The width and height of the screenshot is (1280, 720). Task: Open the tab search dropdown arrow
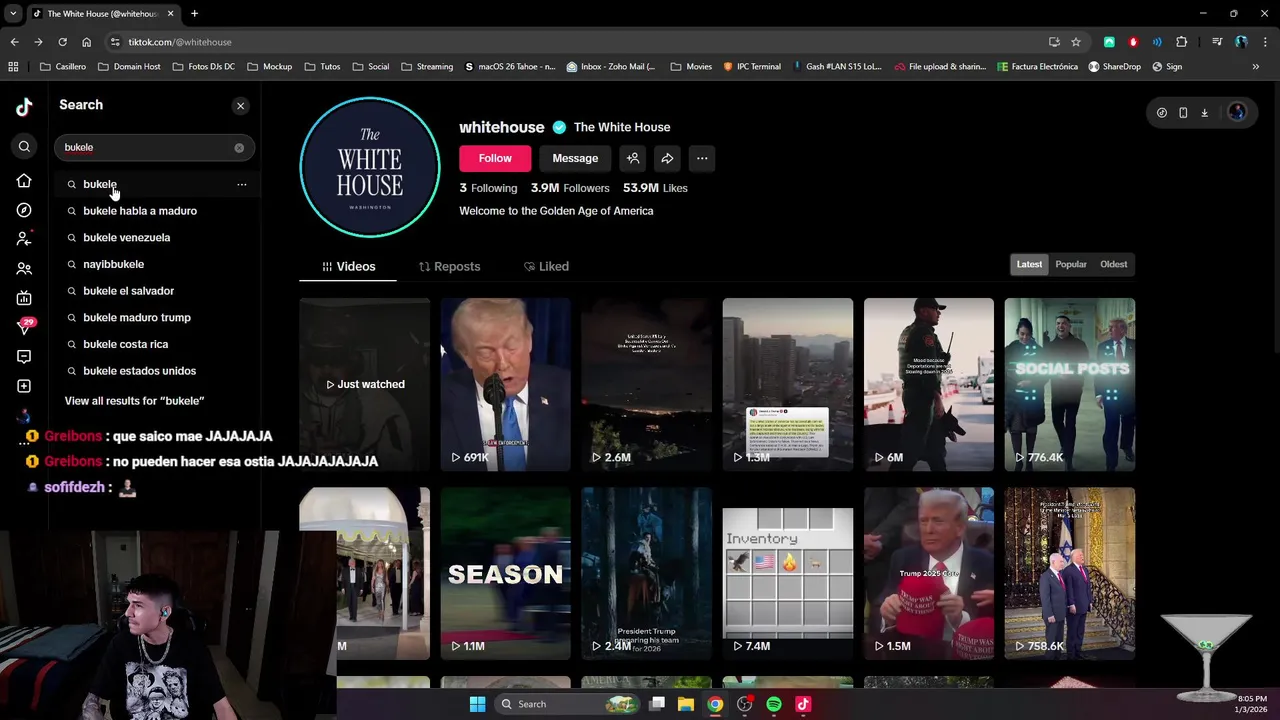click(x=13, y=13)
